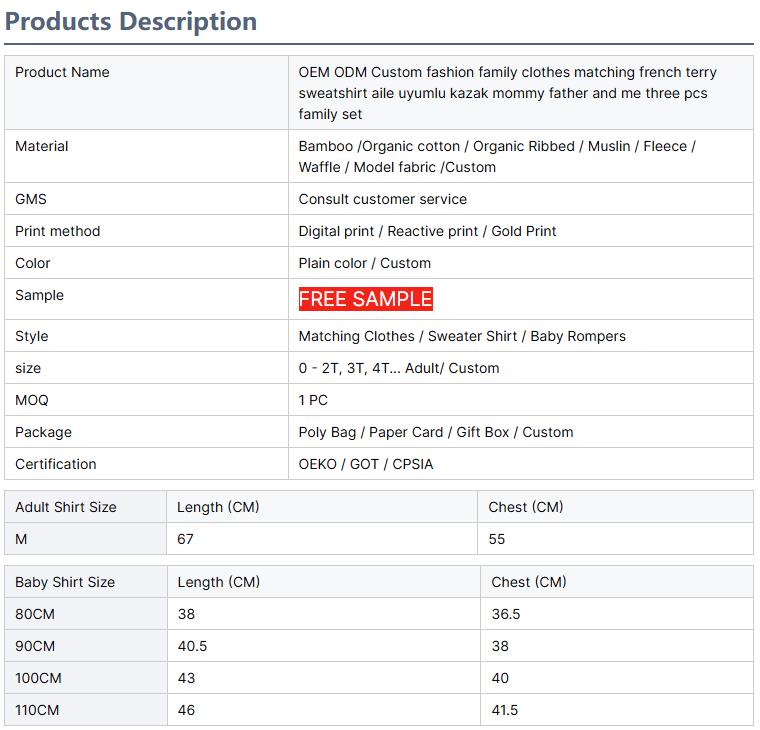The width and height of the screenshot is (760, 730).
Task: Click the 1 PC MOQ value
Action: click(x=313, y=400)
